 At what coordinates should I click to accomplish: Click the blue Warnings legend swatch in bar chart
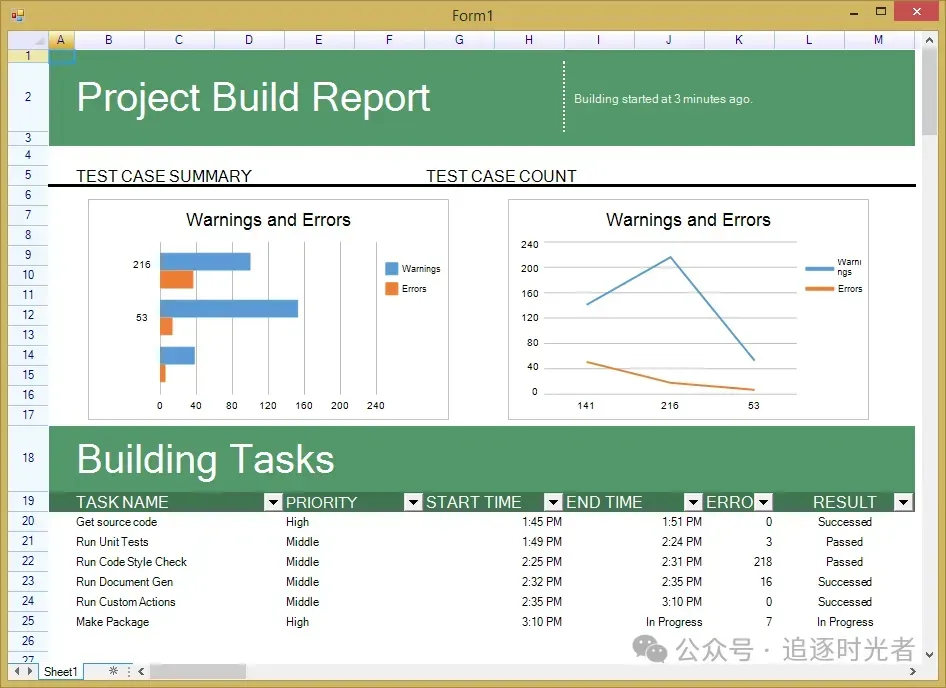(x=392, y=269)
